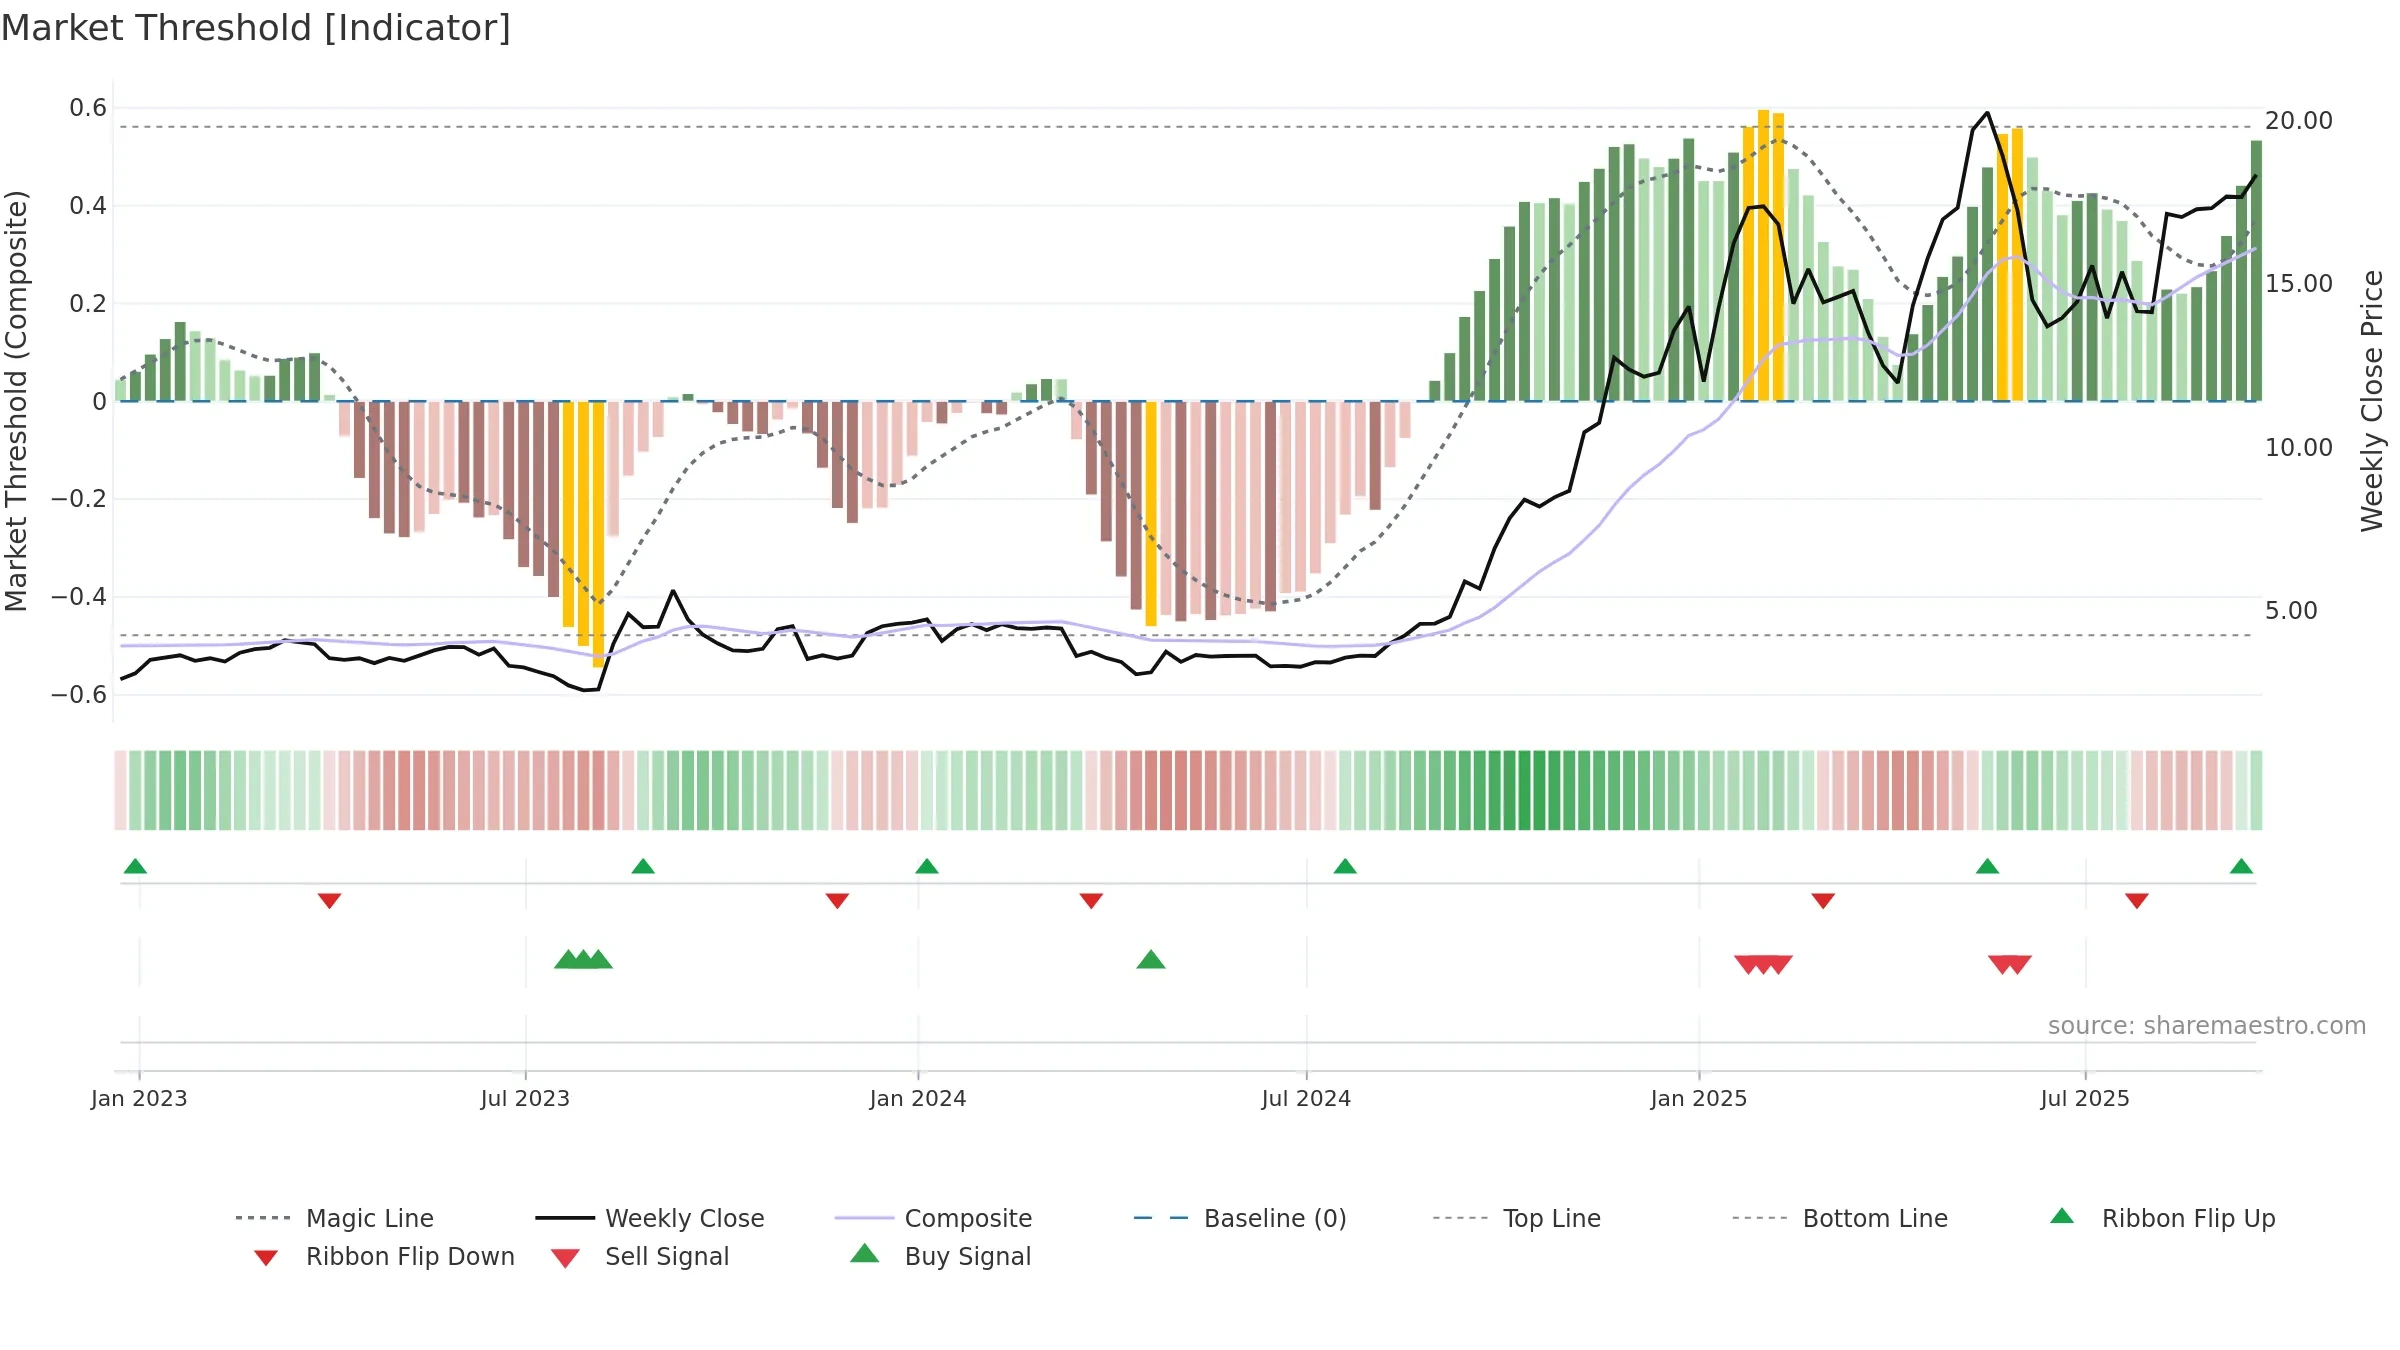Screen dimensions: 2400x1350
Task: Toggle the Magic Line legend entry
Action: [x=335, y=1218]
